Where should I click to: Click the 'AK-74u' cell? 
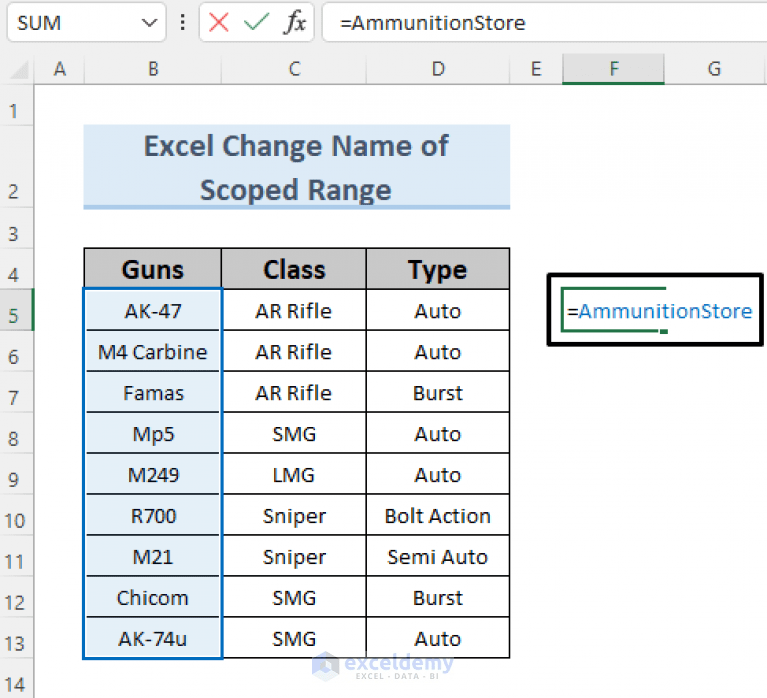tap(153, 638)
